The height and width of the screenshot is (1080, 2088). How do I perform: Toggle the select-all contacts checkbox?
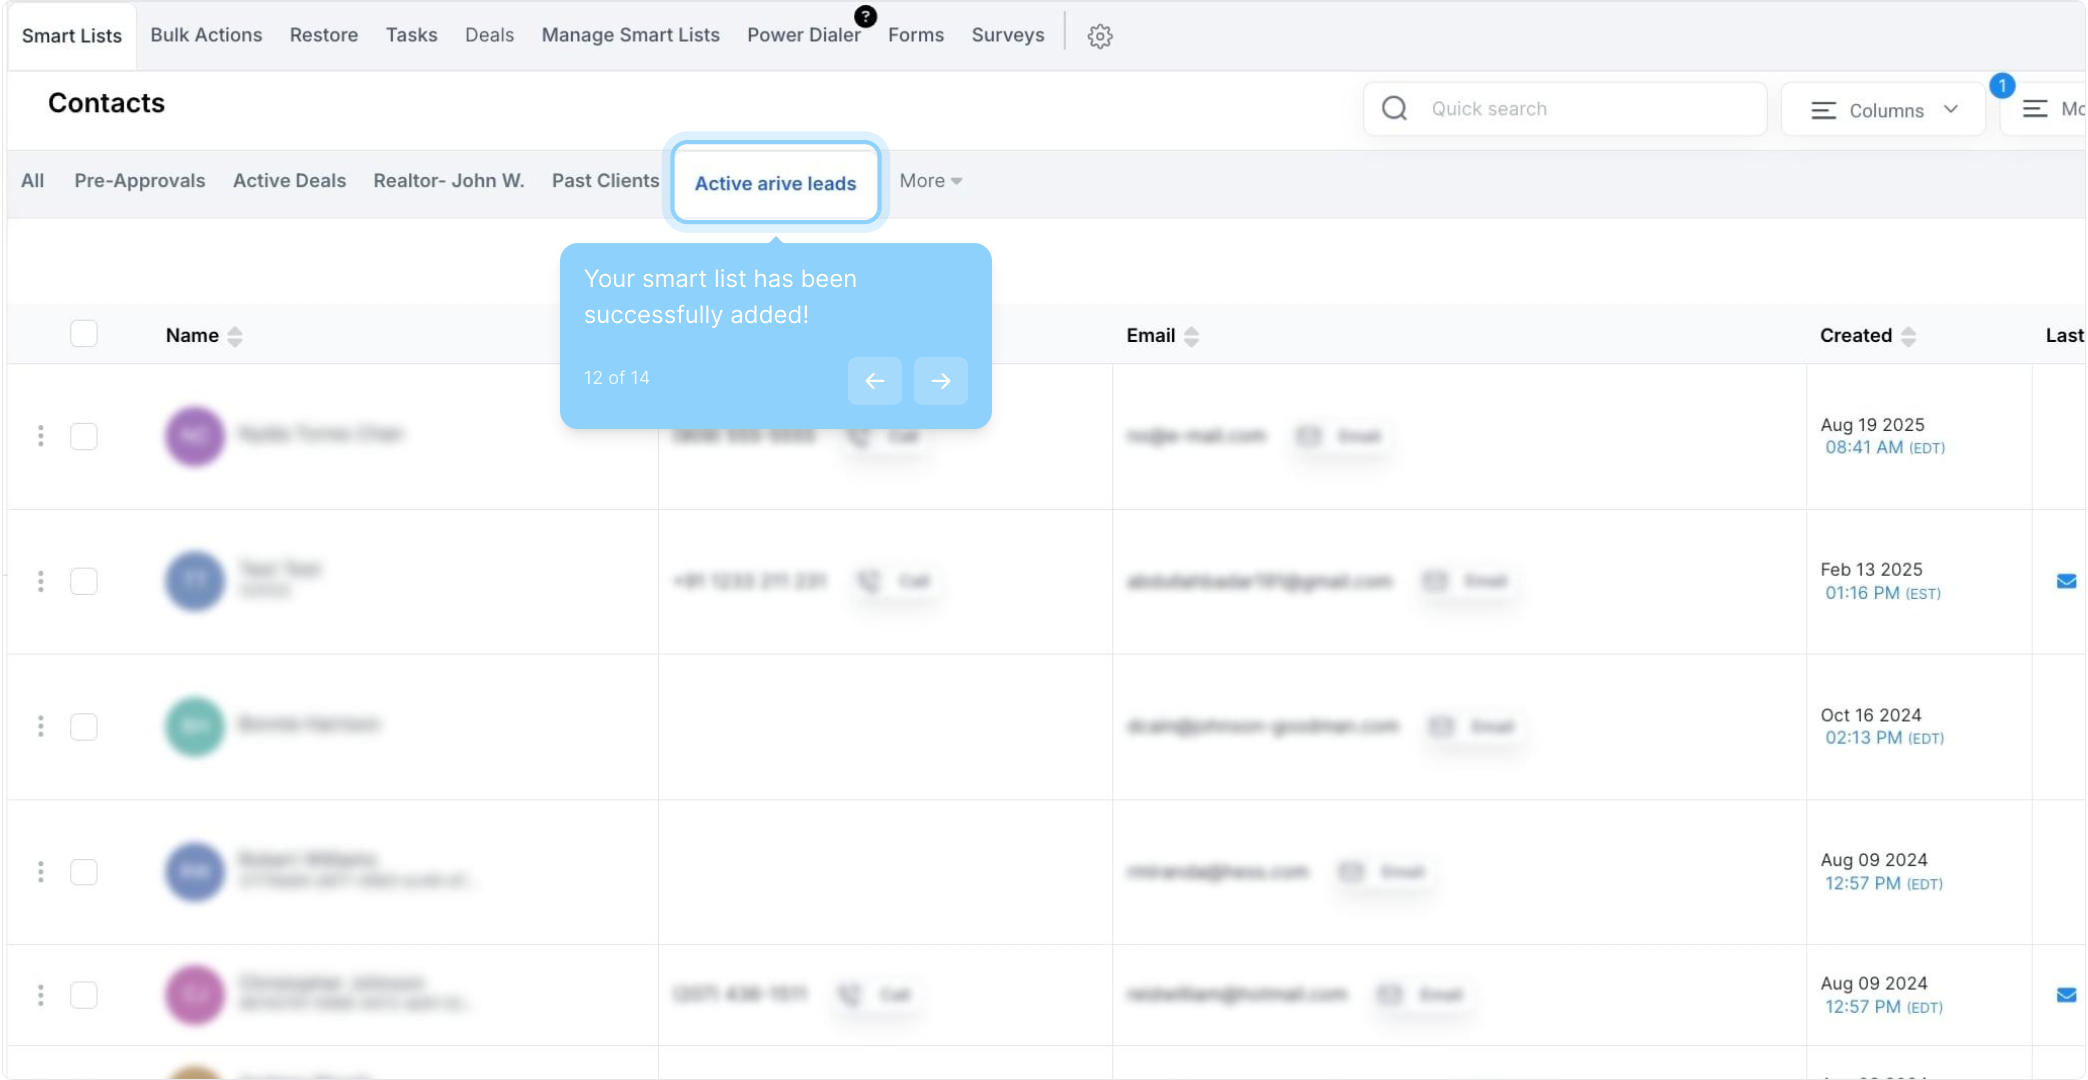coord(84,334)
